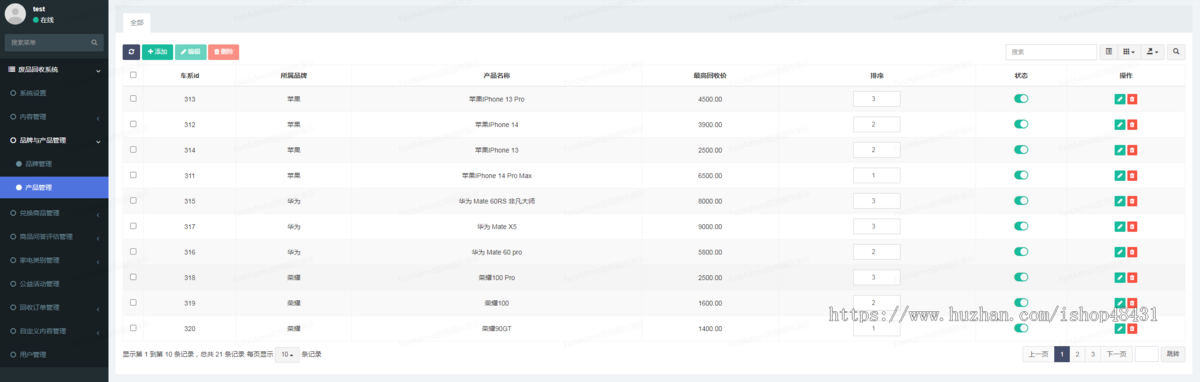Image resolution: width=1200 pixels, height=382 pixels.
Task: Edit row 314 with pencil icon
Action: coord(1119,150)
